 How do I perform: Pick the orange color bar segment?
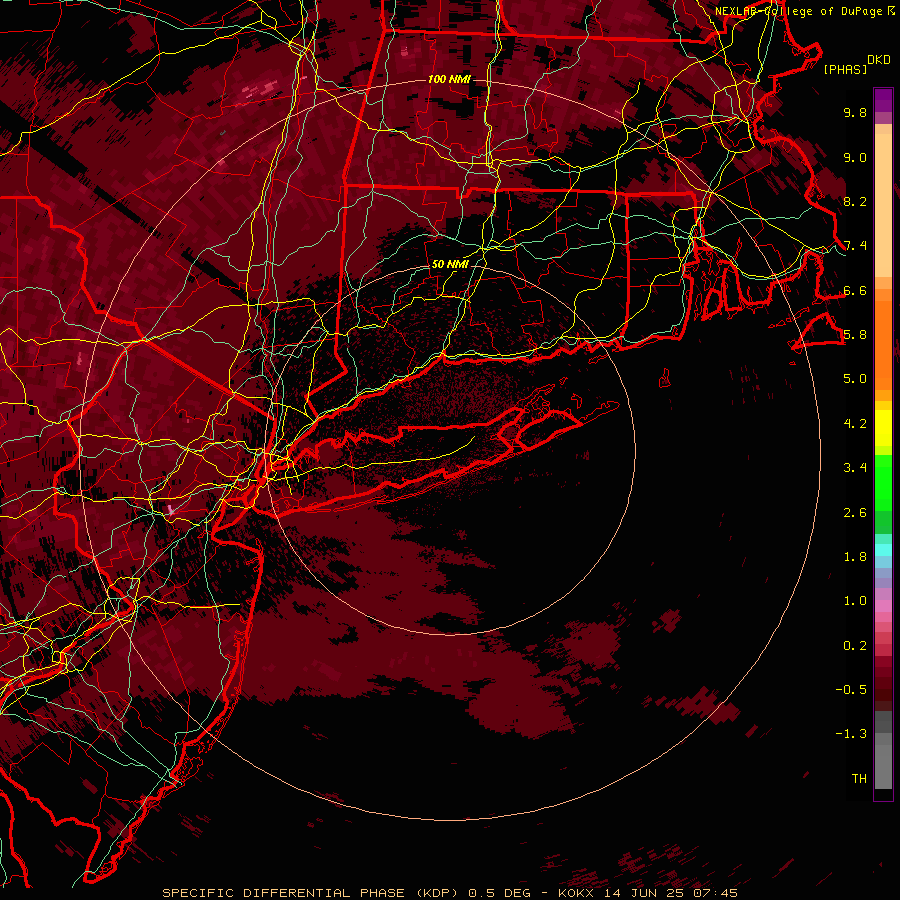click(x=883, y=346)
